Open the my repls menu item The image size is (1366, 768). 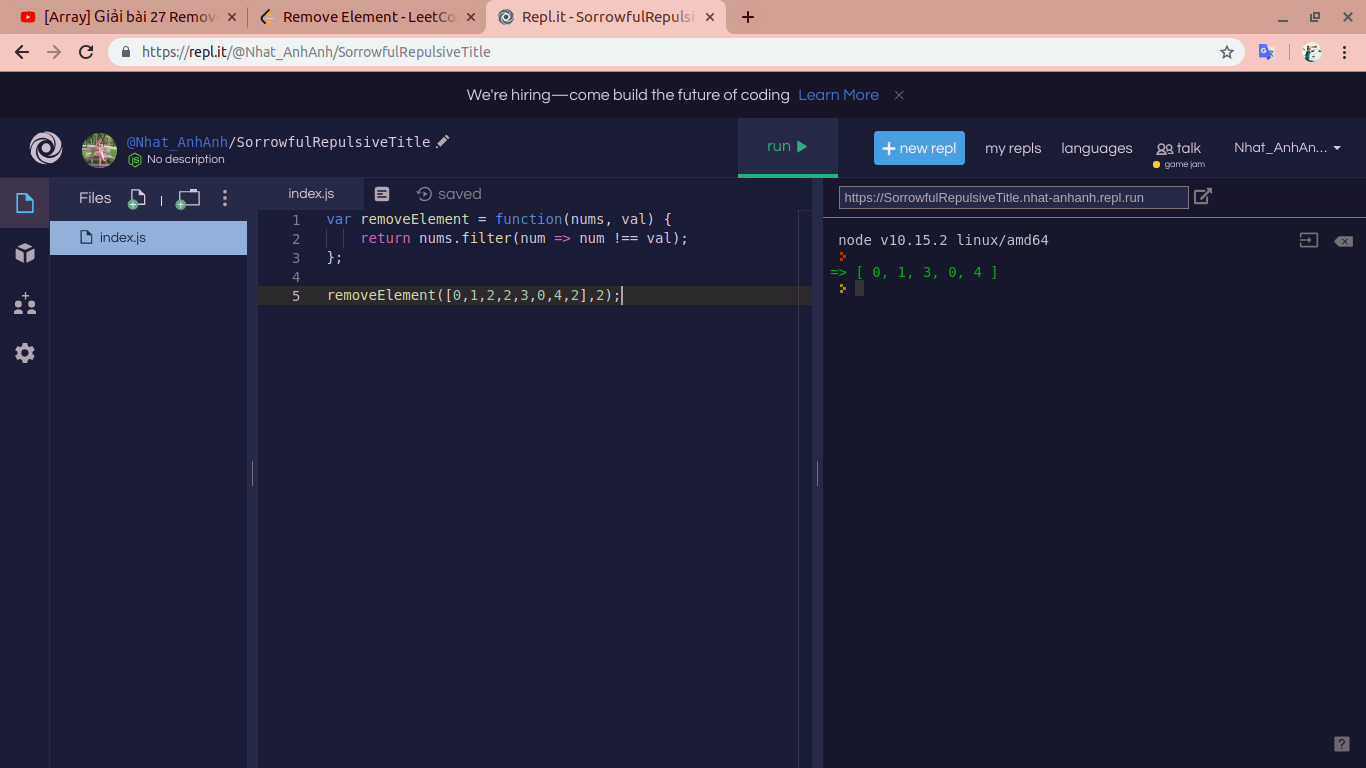point(1013,148)
